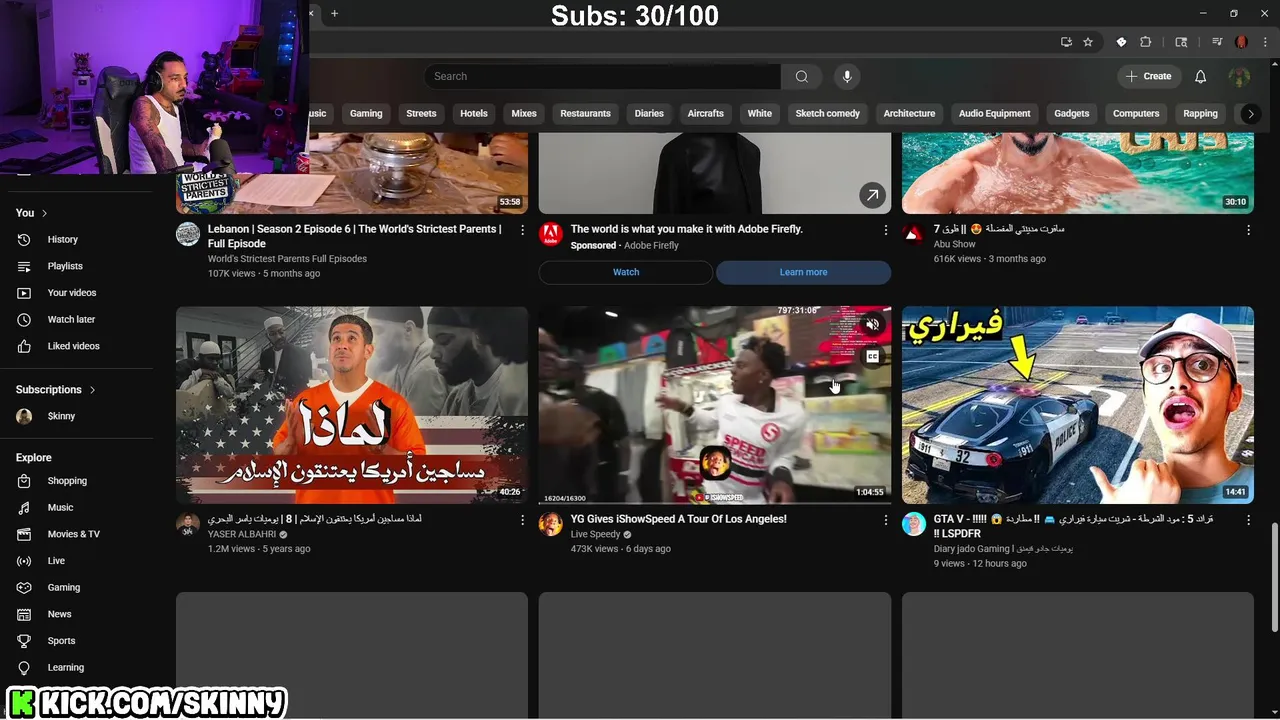Select the Gadgets chip

click(x=1071, y=114)
